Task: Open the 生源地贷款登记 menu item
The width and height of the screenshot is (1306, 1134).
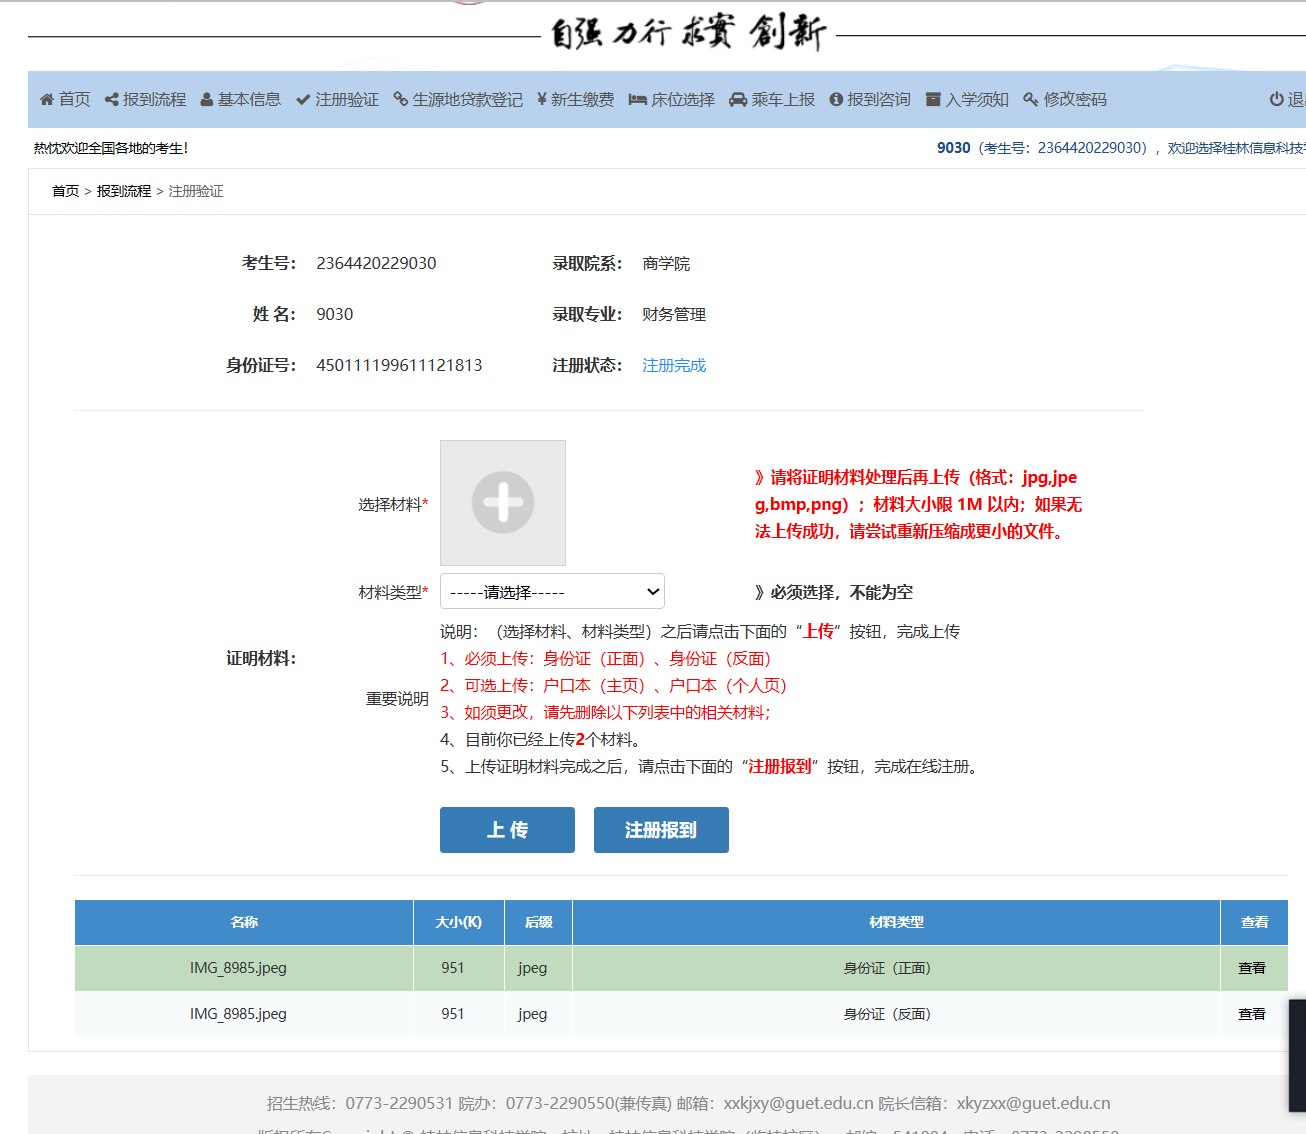Action: (x=467, y=100)
